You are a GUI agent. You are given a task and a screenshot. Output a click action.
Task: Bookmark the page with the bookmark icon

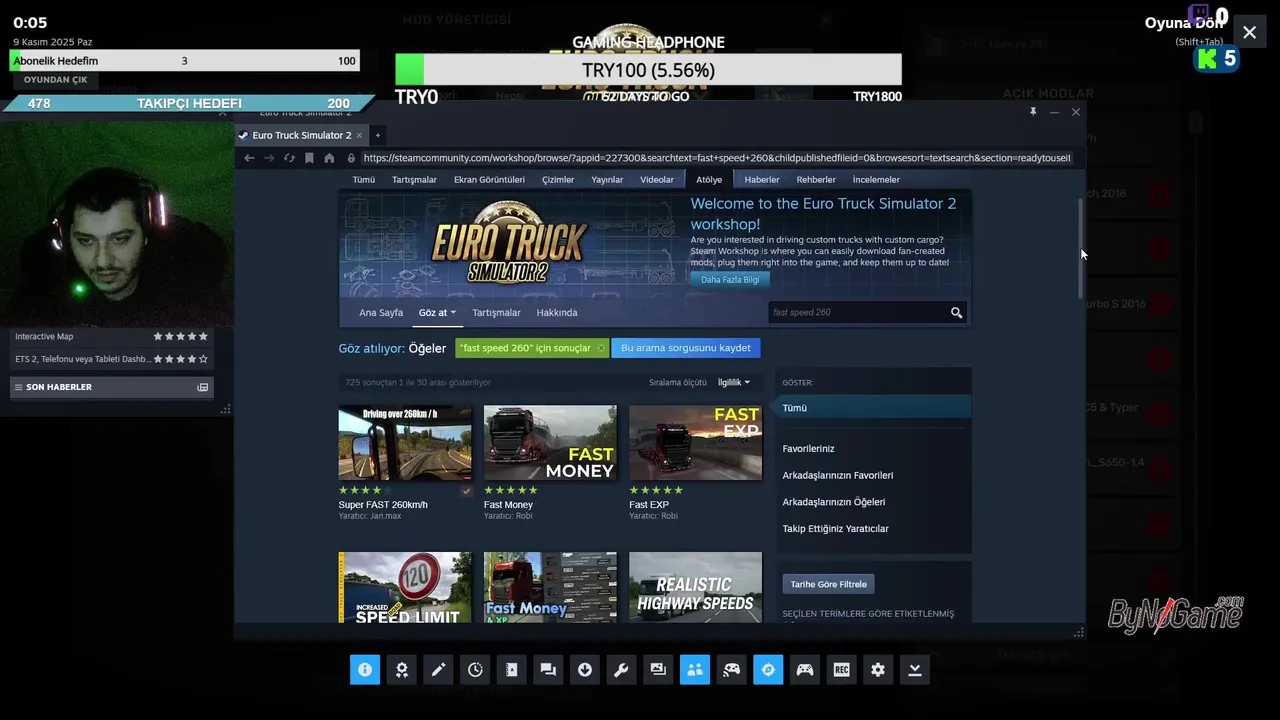(309, 158)
